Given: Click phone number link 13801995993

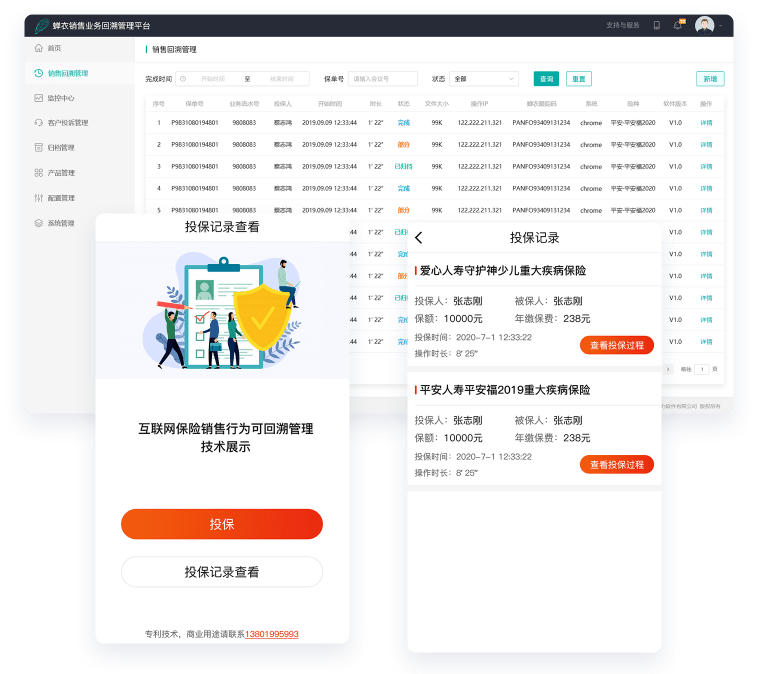Looking at the screenshot, I should pyautogui.click(x=272, y=634).
